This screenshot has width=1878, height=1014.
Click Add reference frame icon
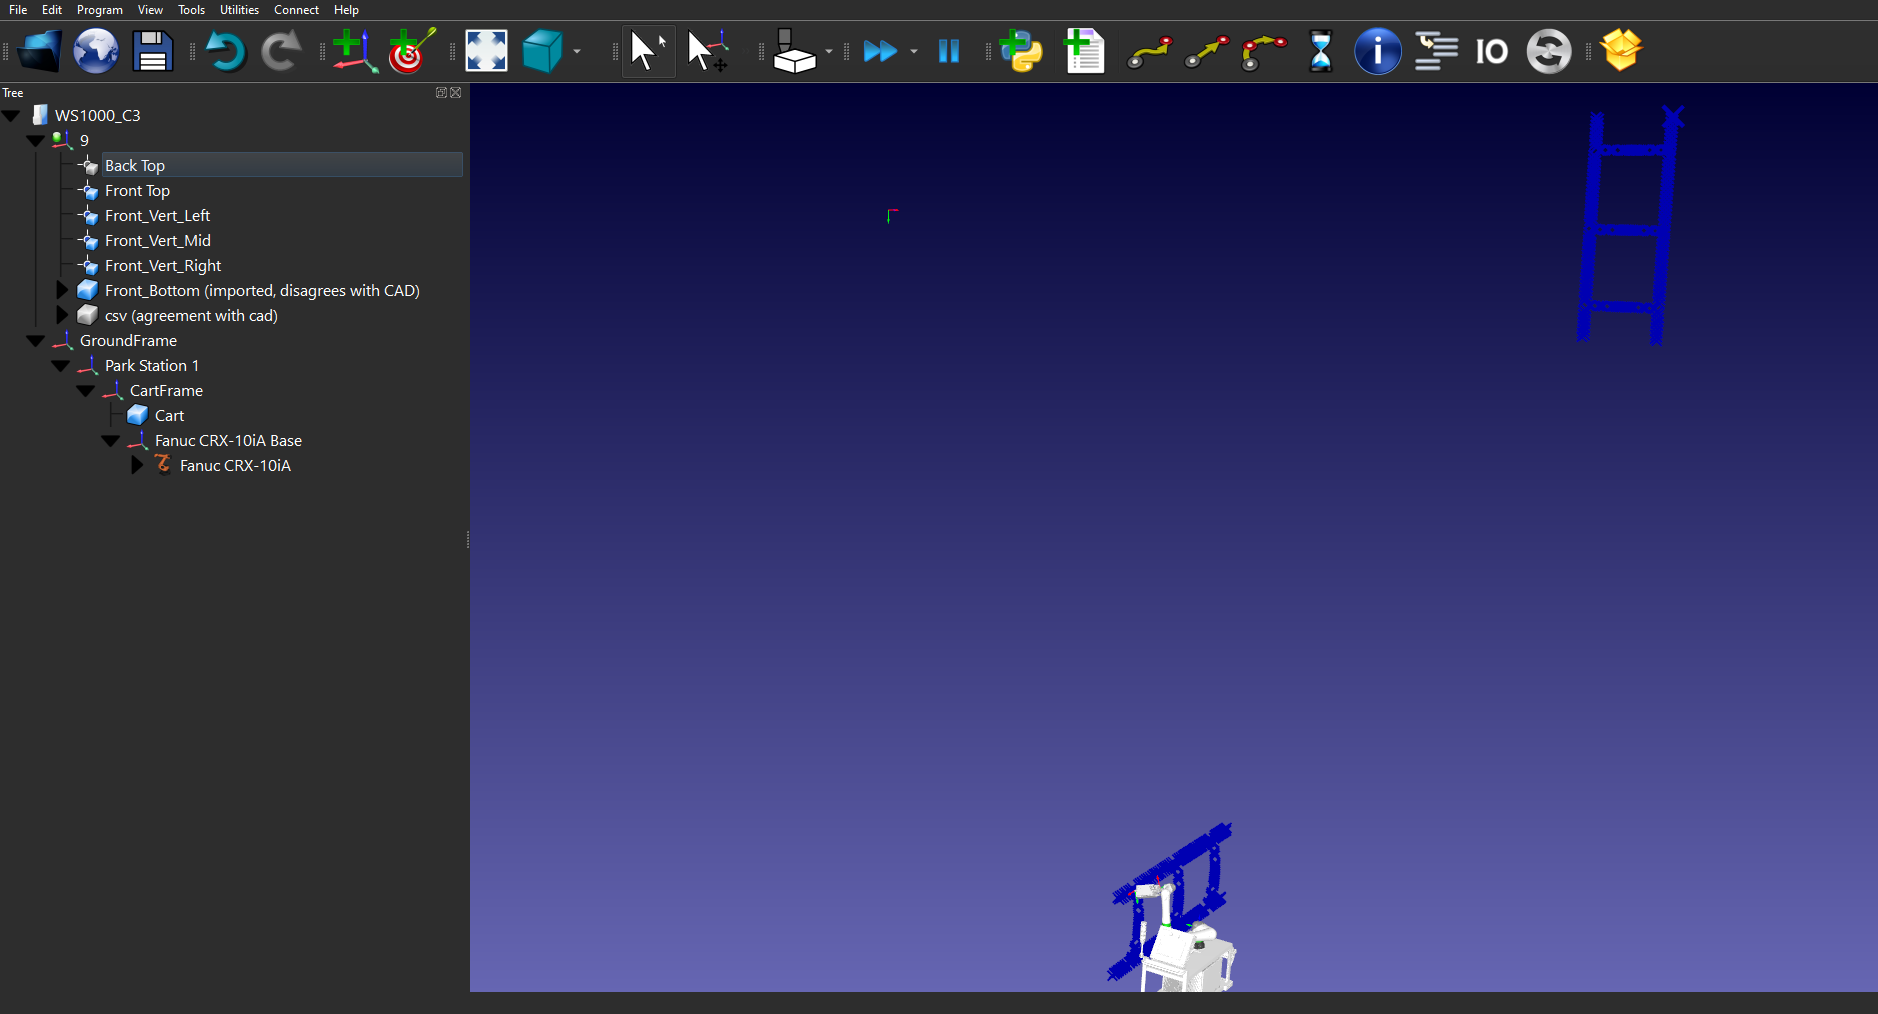(x=354, y=51)
